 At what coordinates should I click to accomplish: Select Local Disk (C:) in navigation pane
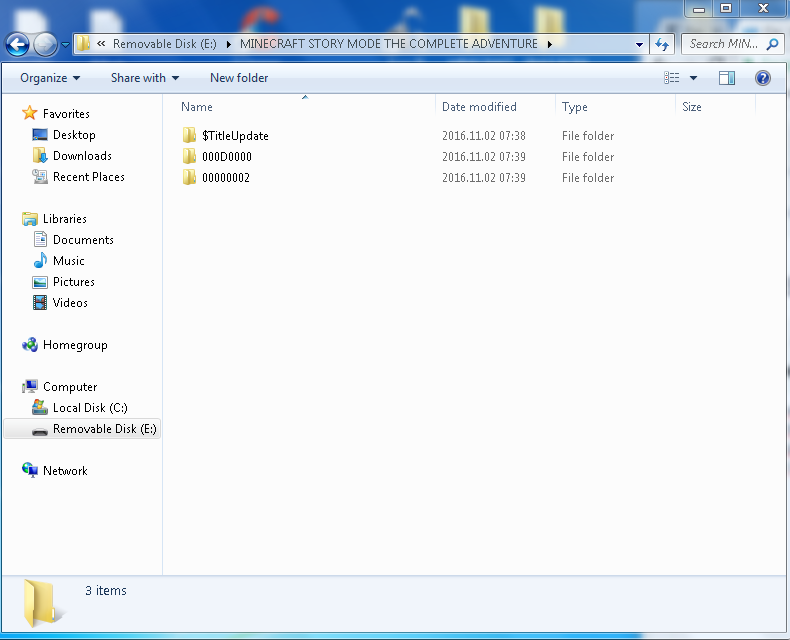90,408
